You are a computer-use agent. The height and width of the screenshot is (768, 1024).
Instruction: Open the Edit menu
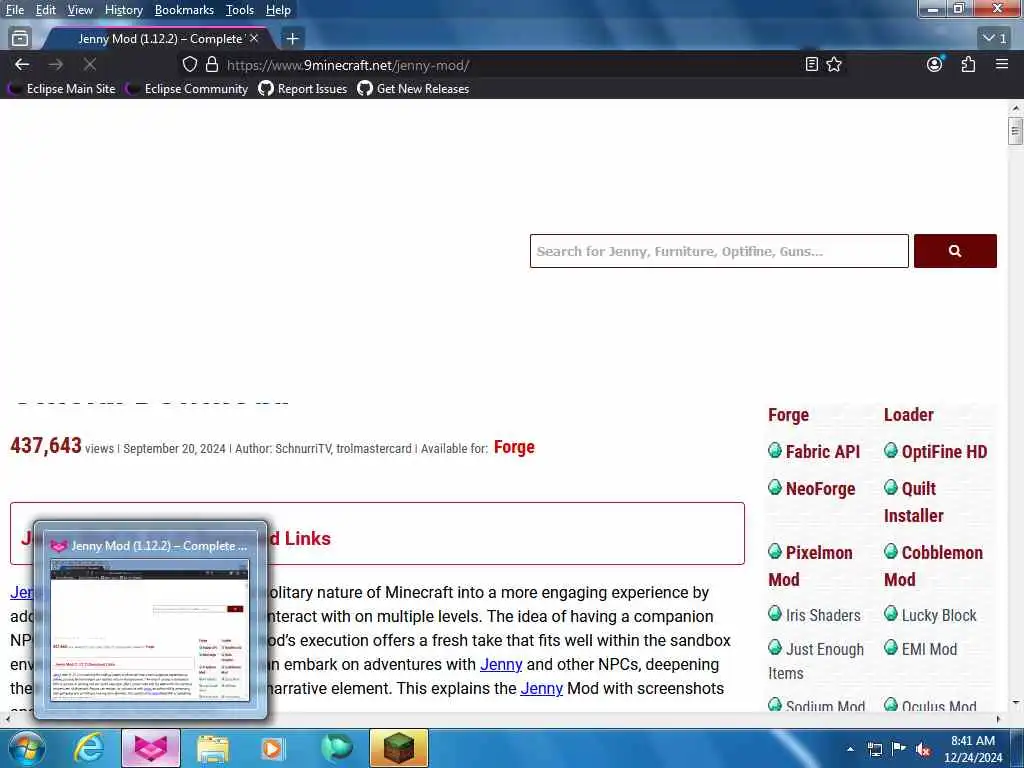46,10
